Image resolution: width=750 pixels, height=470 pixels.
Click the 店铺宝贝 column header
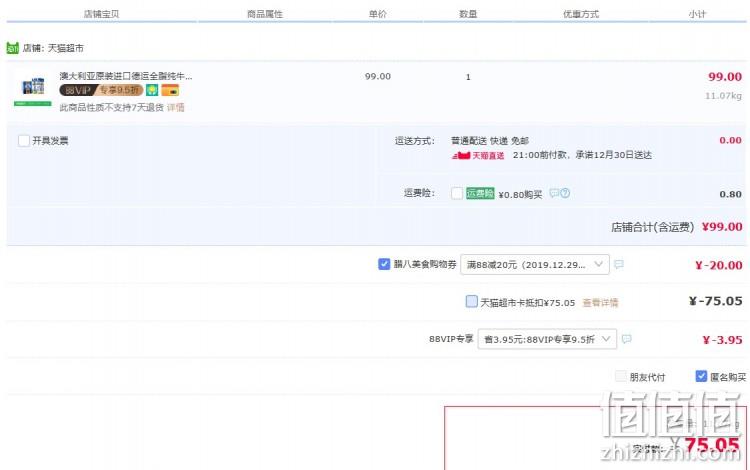coord(101,14)
